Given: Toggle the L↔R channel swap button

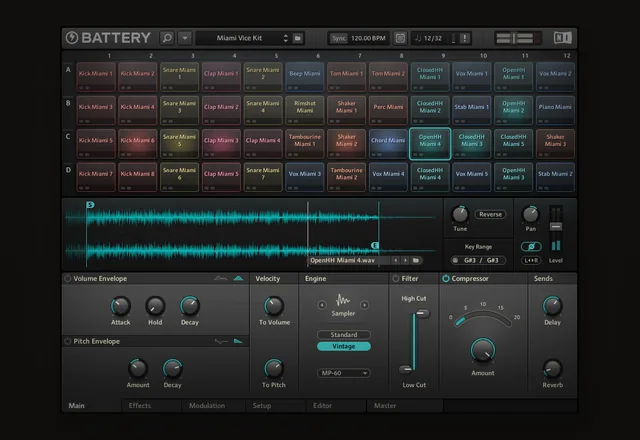Looking at the screenshot, I should pyautogui.click(x=531, y=260).
